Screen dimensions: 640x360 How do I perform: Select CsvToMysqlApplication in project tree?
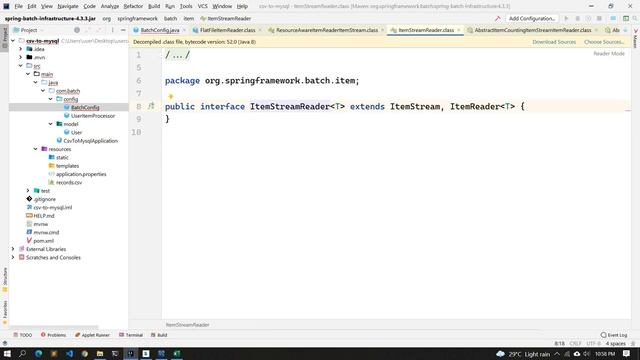click(91, 141)
